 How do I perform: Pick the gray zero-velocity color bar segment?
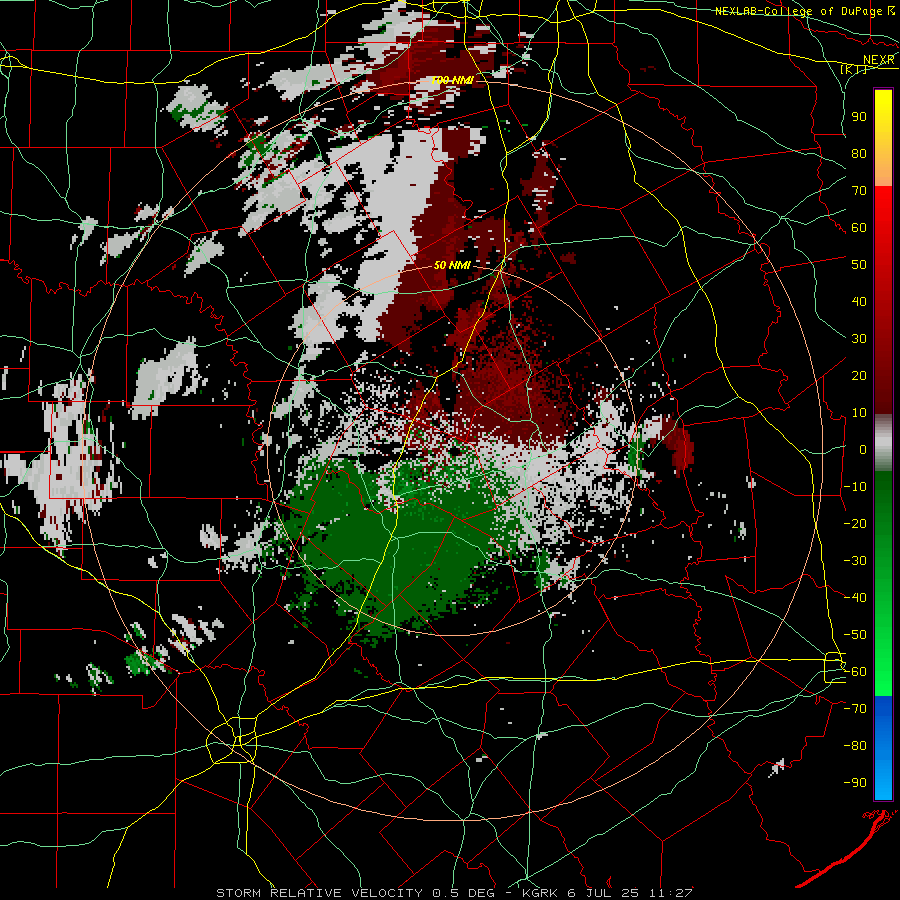(x=883, y=443)
